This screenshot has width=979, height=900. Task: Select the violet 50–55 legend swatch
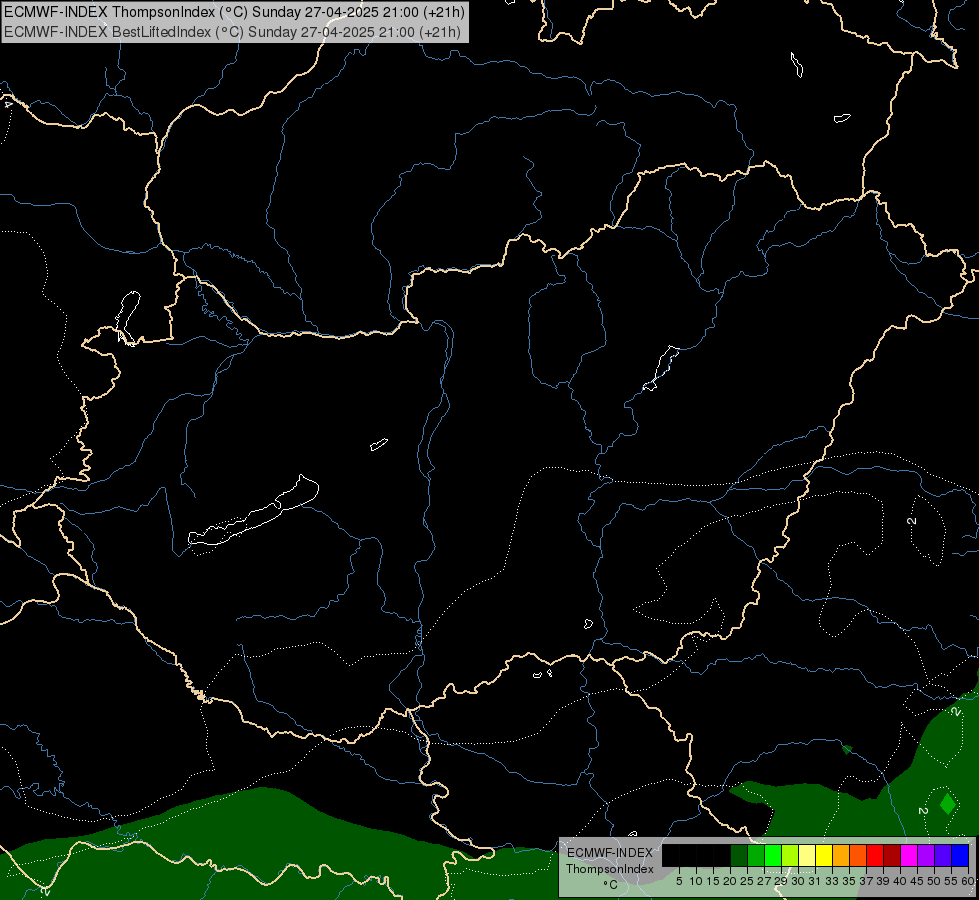coord(943,855)
